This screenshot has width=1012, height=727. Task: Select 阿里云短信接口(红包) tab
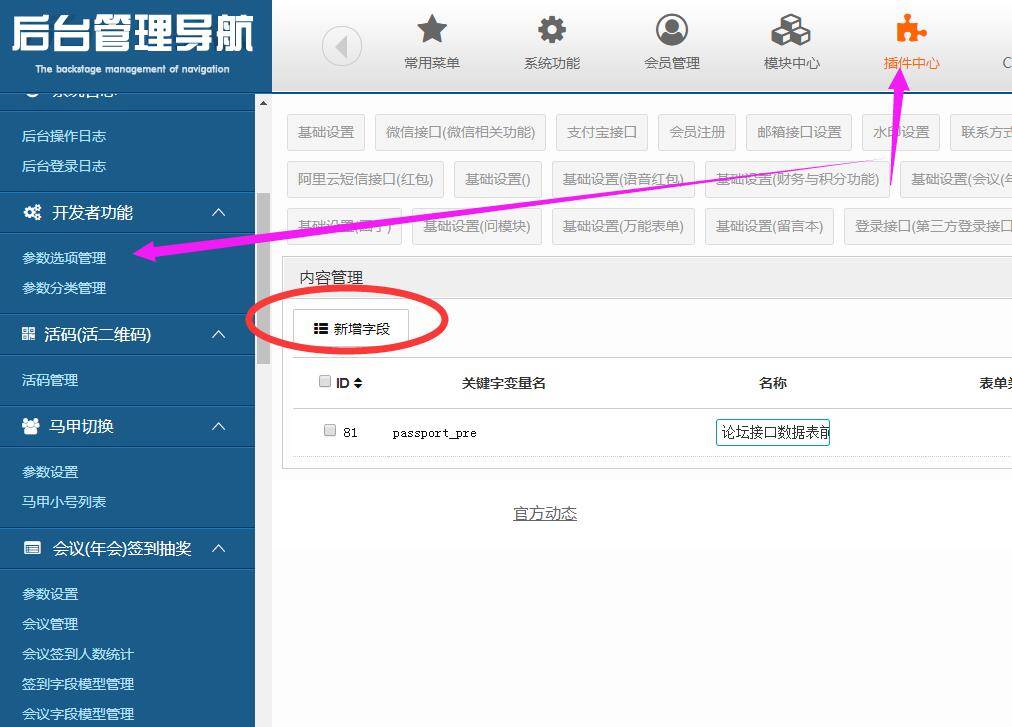[365, 179]
